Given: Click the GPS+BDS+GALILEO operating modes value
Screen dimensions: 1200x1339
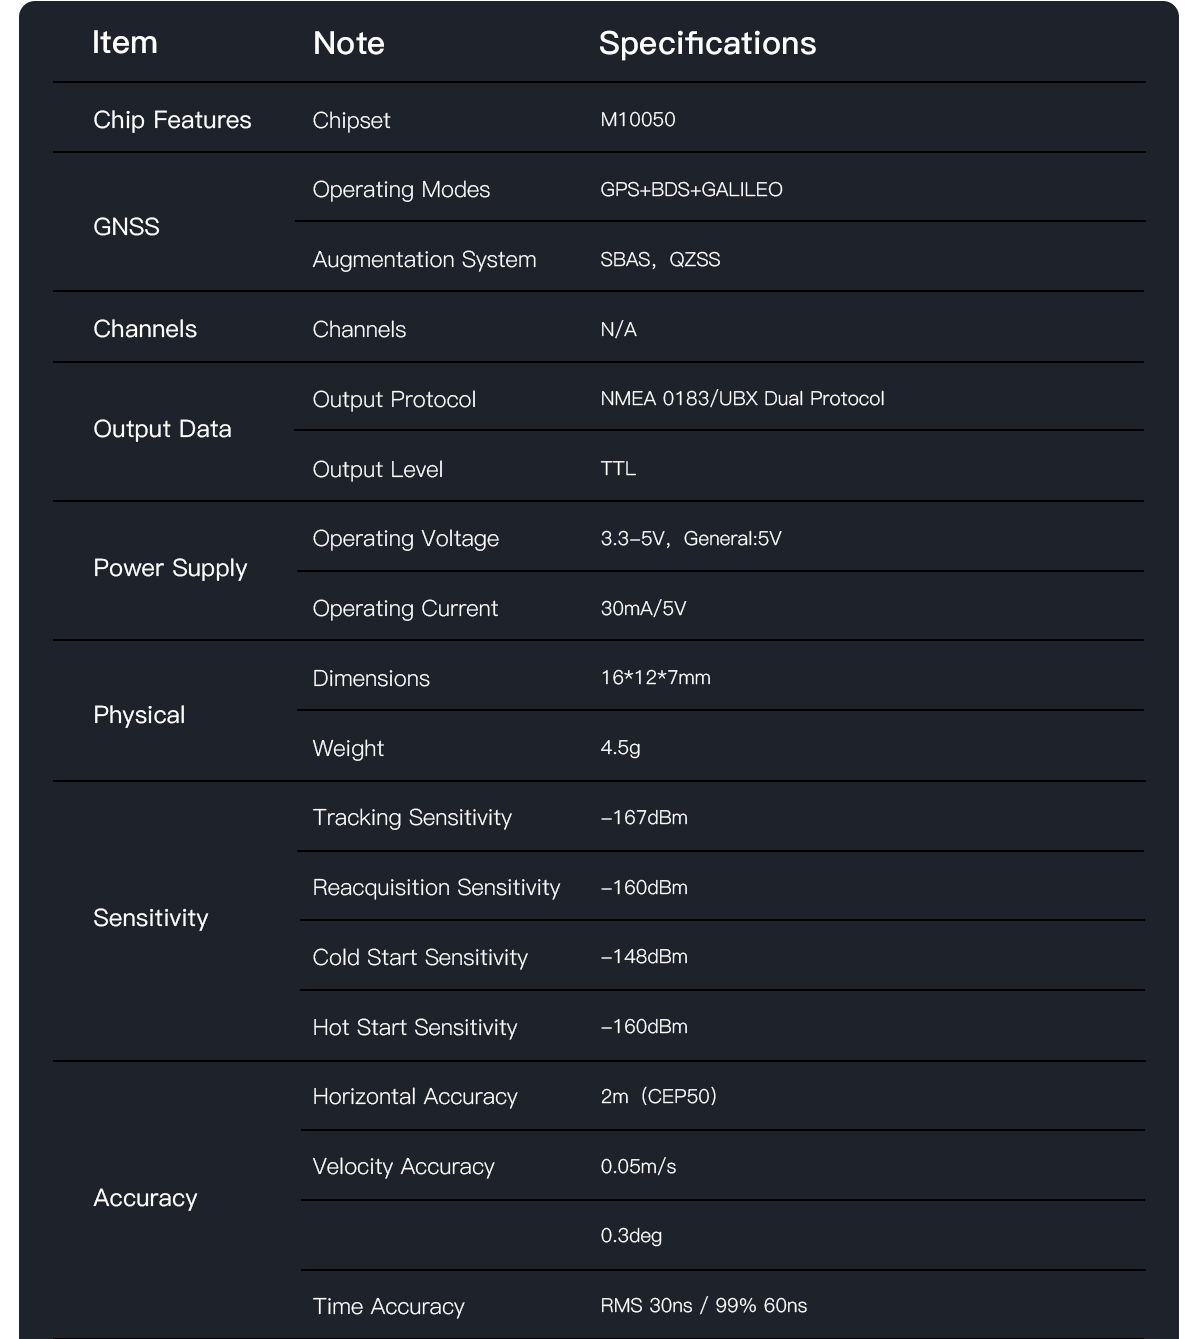Looking at the screenshot, I should 691,190.
